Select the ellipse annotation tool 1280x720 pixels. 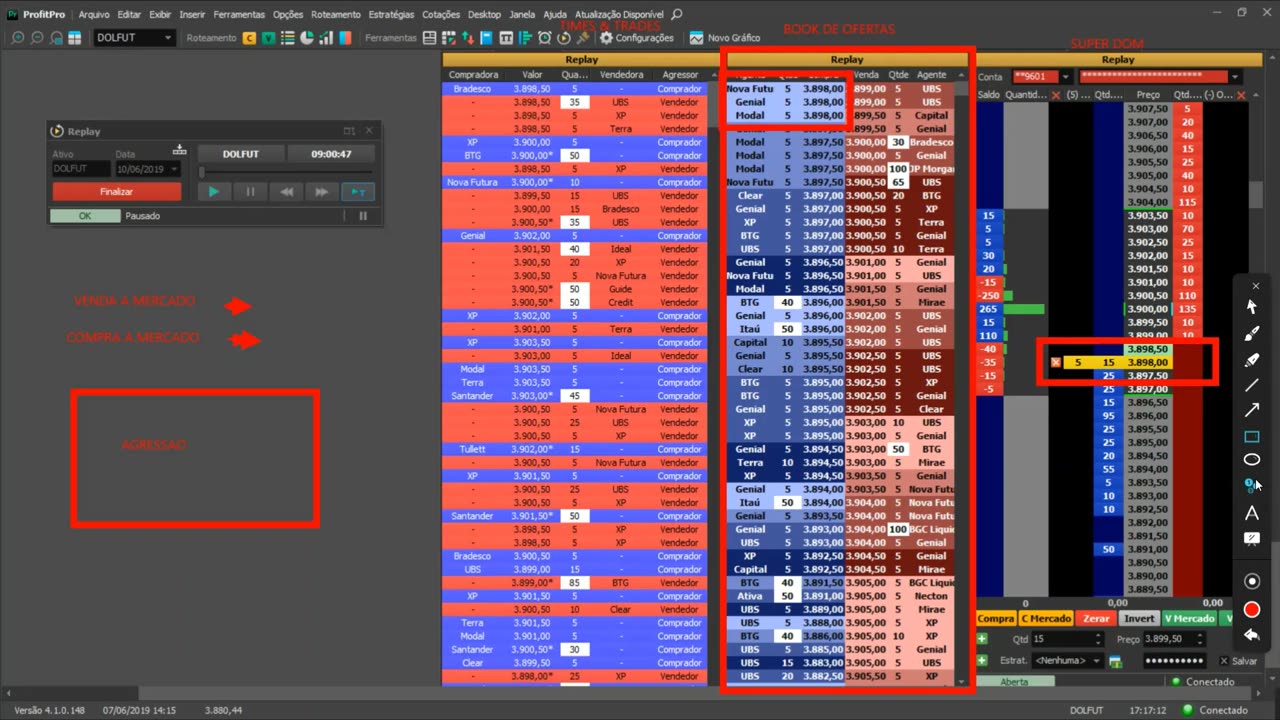pos(1251,460)
